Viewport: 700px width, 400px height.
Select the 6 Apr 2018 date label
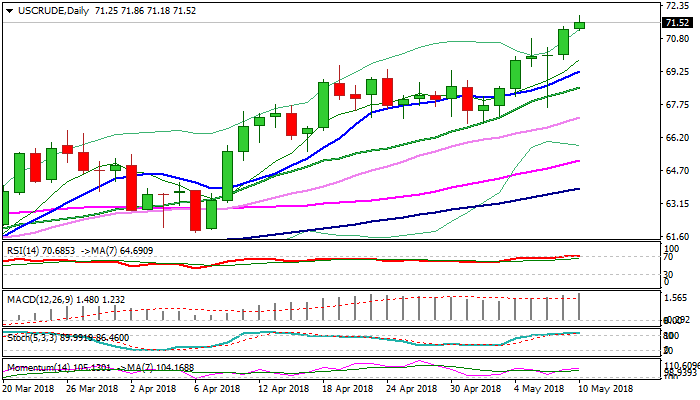tap(217, 388)
